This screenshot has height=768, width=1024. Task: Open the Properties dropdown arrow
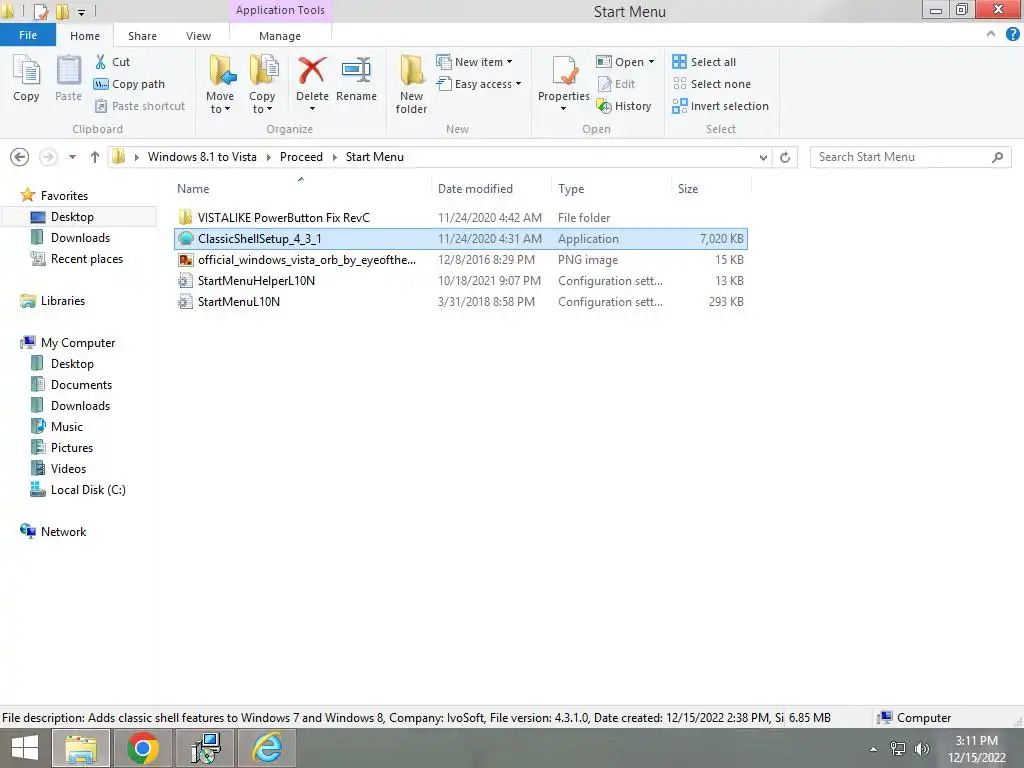564,109
